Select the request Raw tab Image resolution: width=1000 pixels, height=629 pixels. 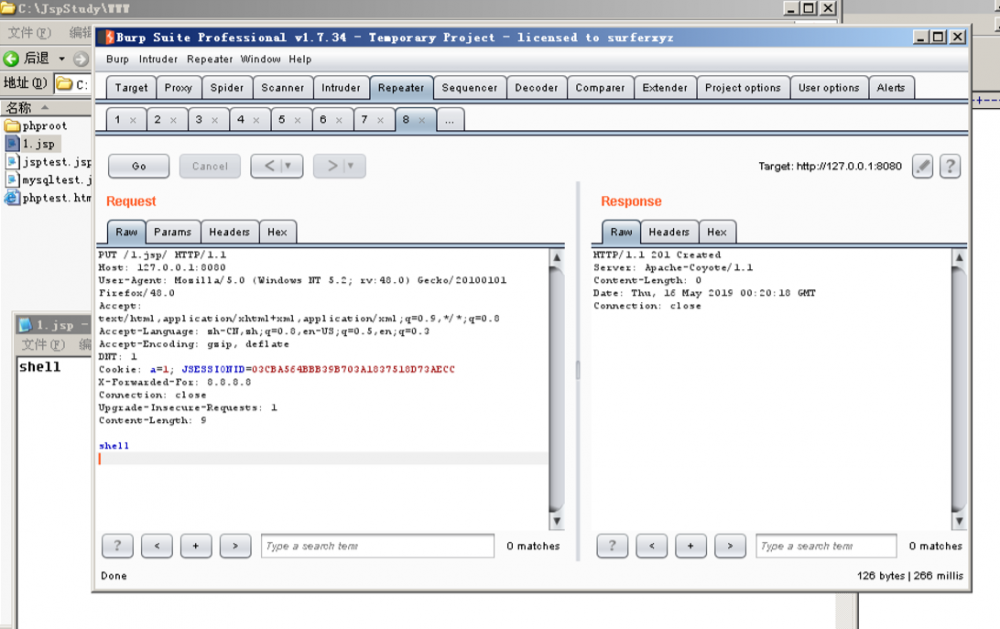(x=126, y=232)
